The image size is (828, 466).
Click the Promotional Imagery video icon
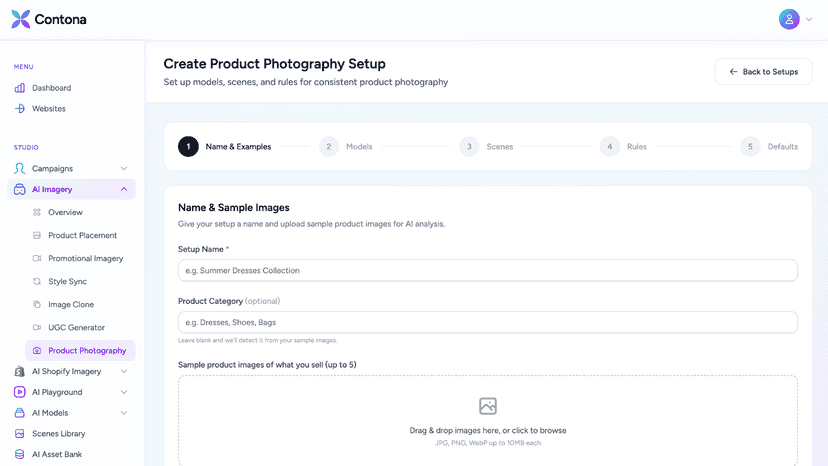point(37,258)
